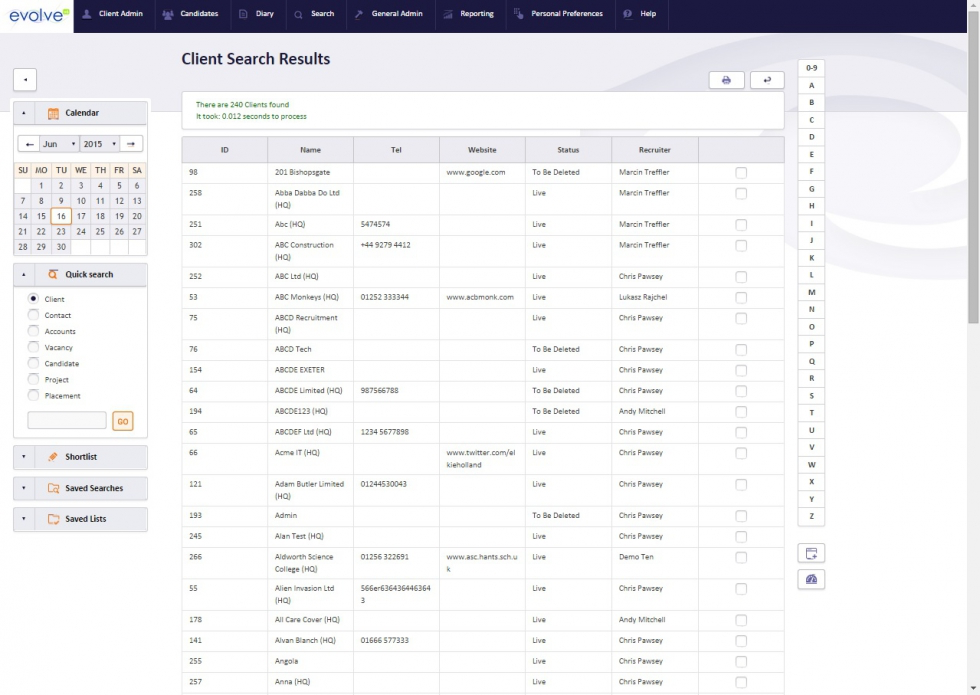Click the Saved Lists folder icon
The image size is (980, 695).
point(55,519)
